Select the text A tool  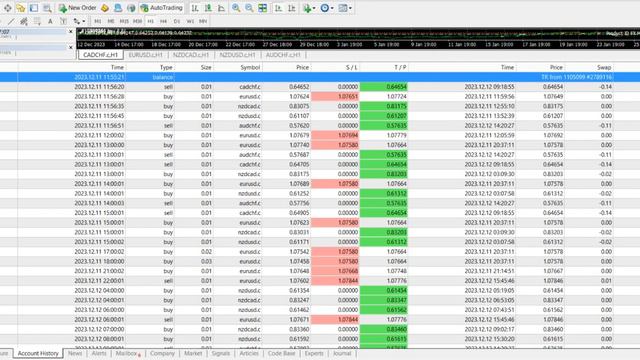pyautogui.click(x=50, y=21)
